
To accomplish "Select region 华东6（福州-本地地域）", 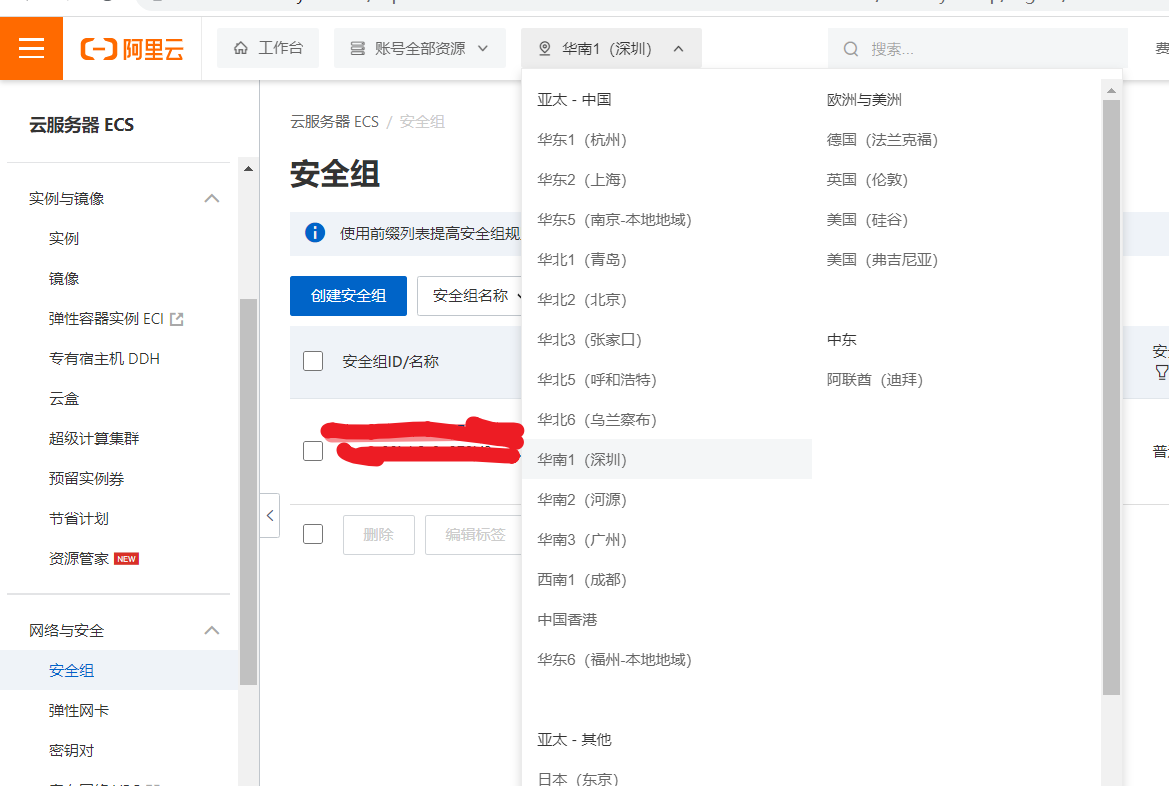I will 615,659.
